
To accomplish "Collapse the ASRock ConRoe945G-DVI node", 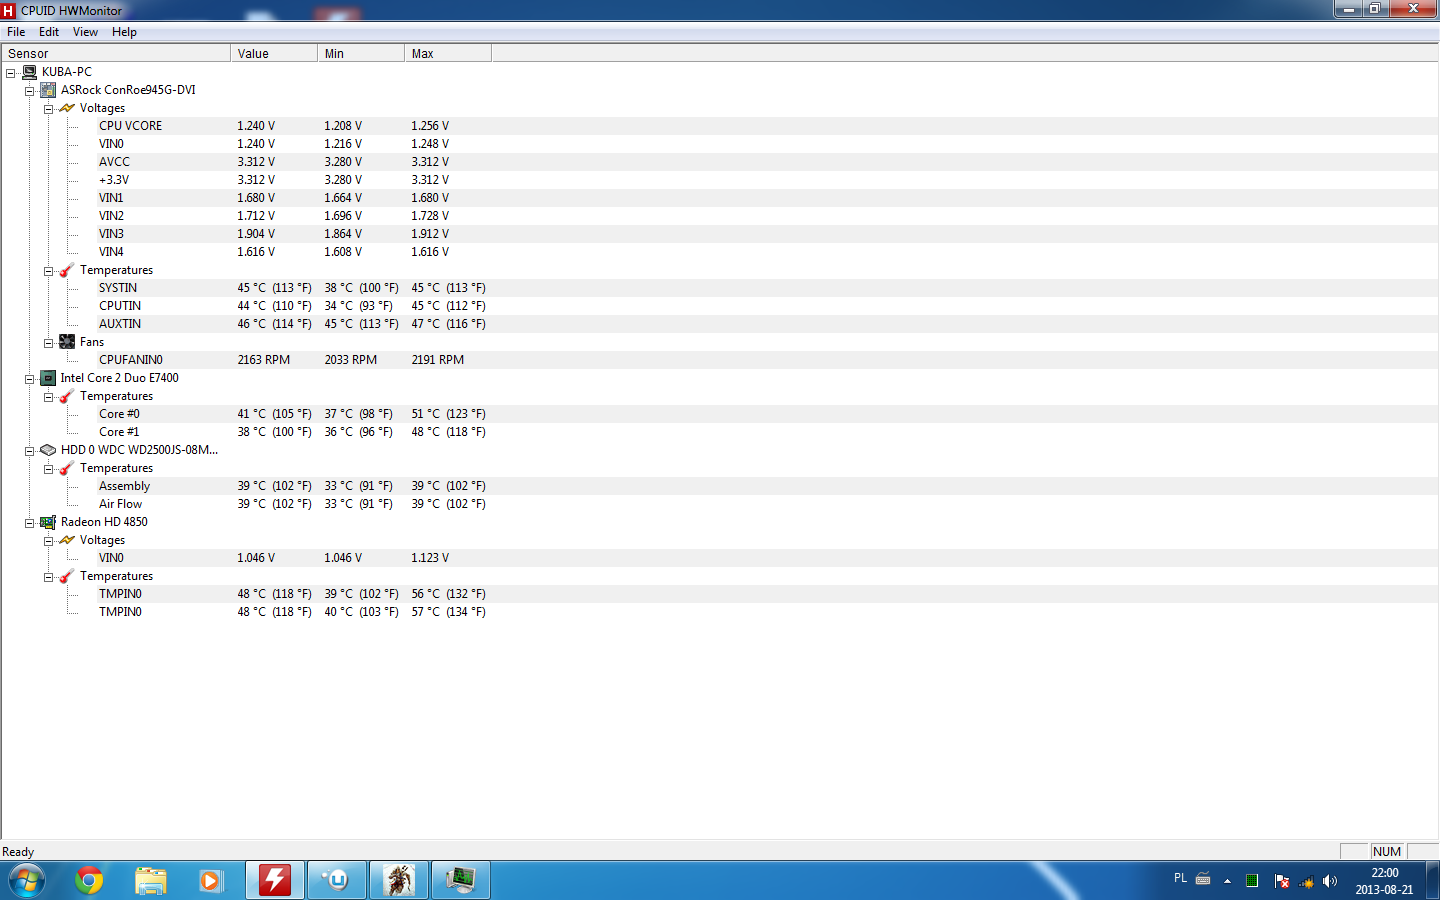I will (30, 91).
